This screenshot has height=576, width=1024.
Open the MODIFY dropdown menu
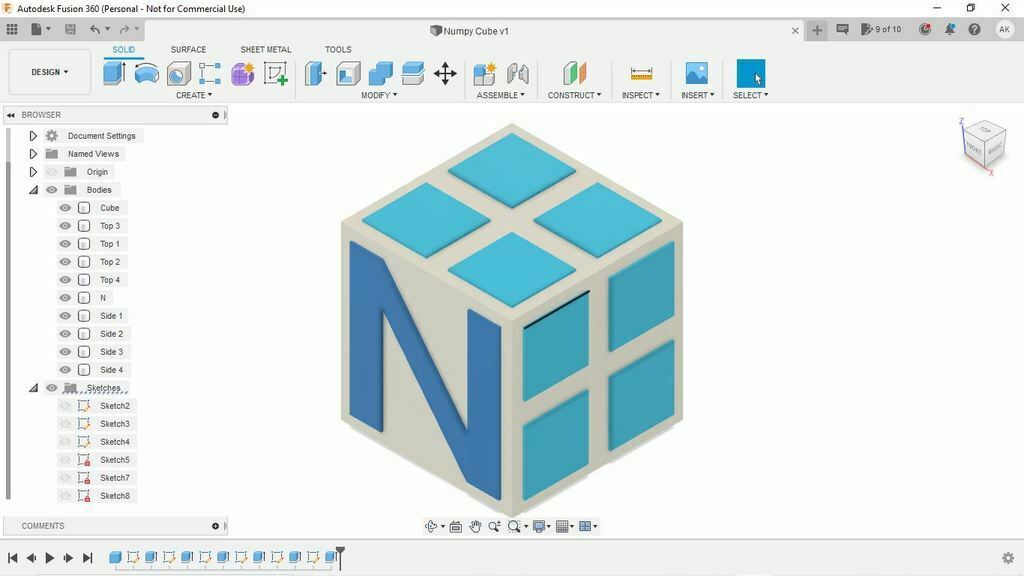[x=379, y=95]
